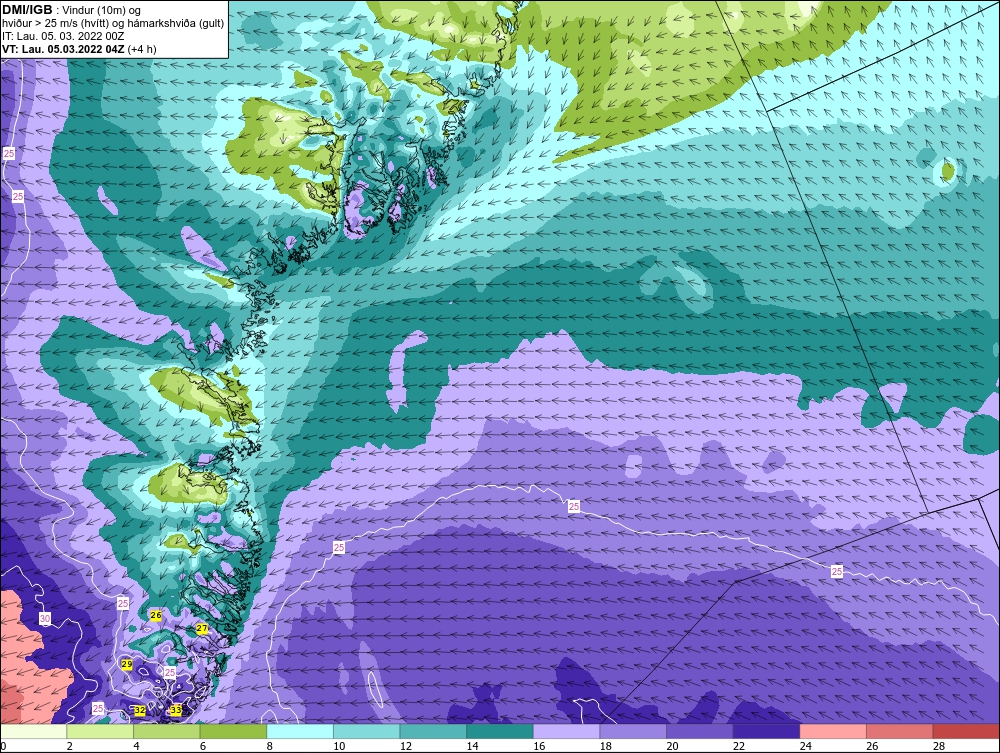The image size is (1000, 753).
Task: Click the yellow gust label "29" on the map
Action: point(127,664)
